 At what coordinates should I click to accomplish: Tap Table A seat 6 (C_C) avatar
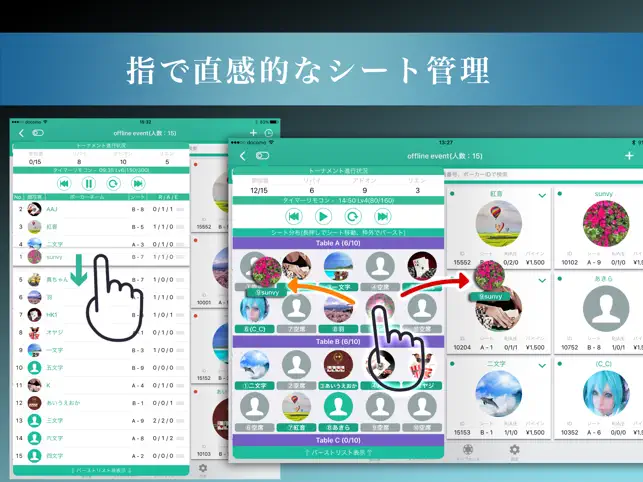click(x=255, y=308)
